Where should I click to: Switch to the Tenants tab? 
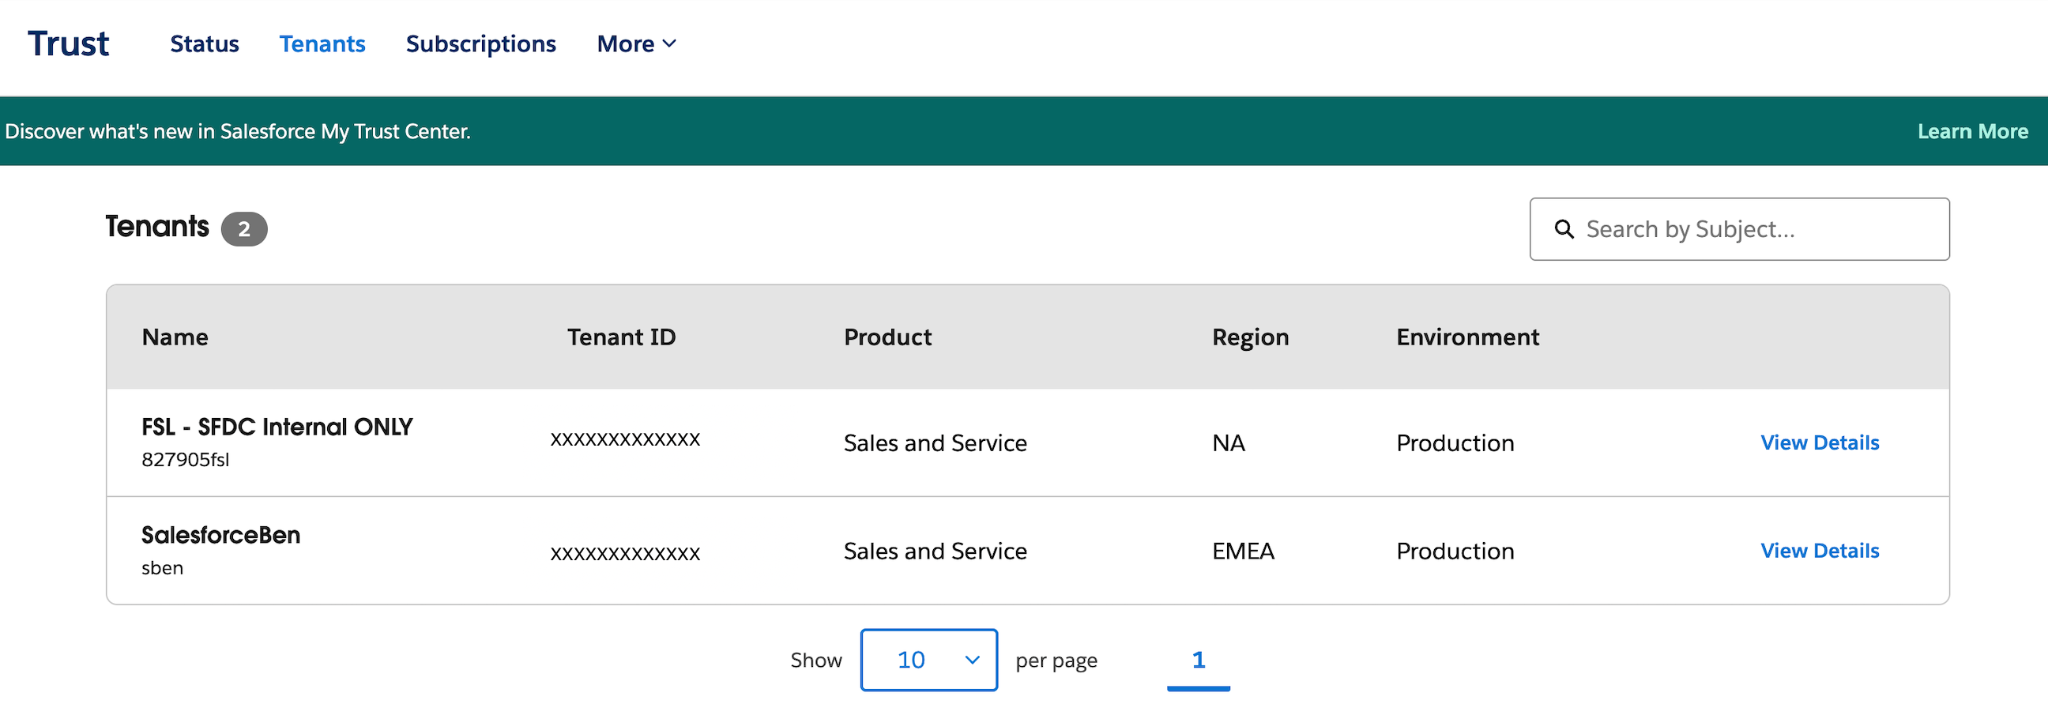coord(322,44)
